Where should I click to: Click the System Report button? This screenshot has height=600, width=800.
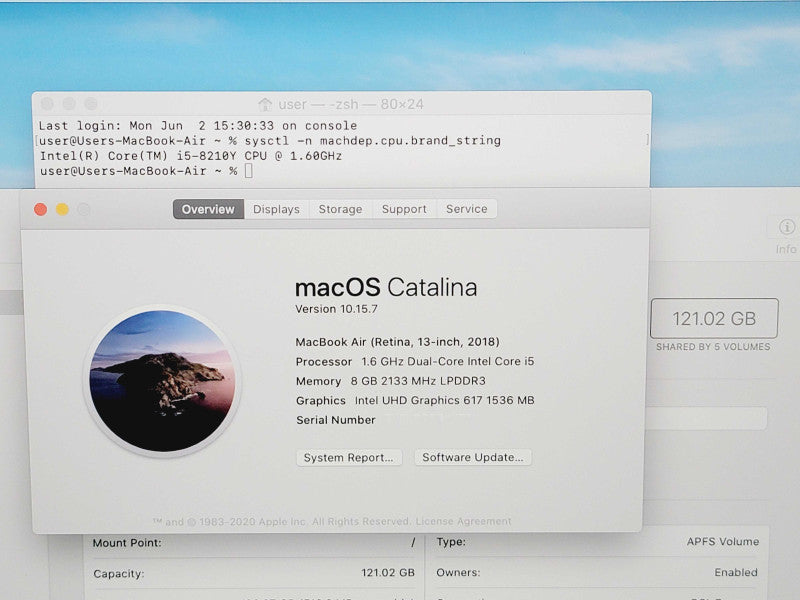[348, 458]
